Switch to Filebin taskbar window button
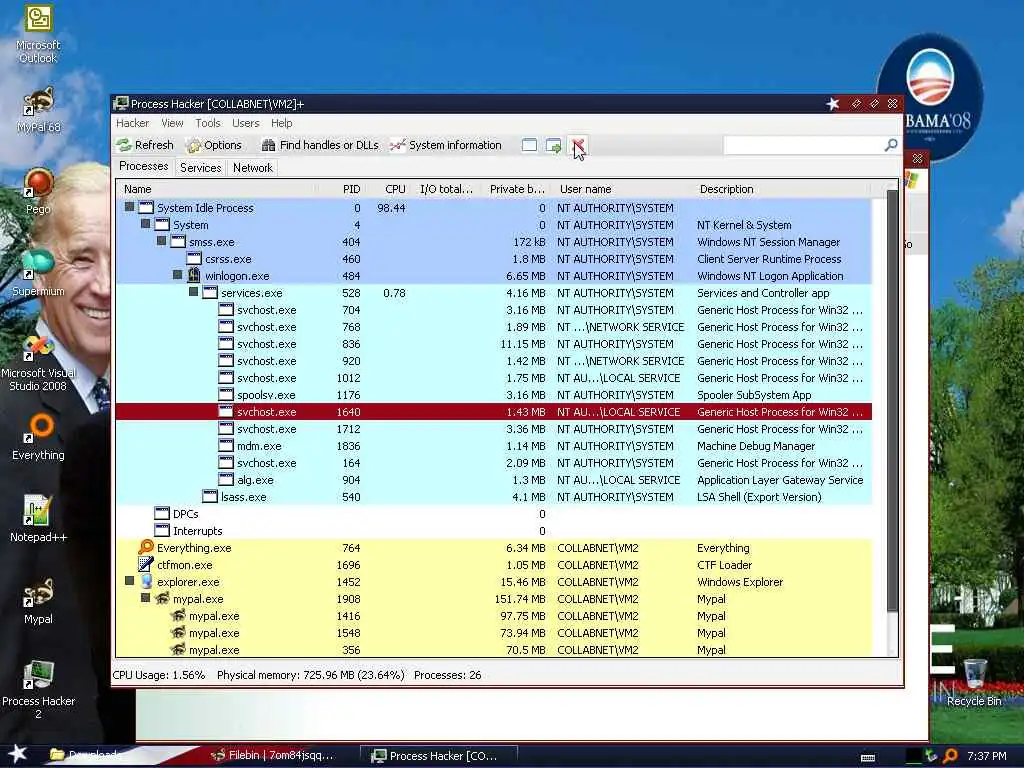1024x768 pixels. 273,756
